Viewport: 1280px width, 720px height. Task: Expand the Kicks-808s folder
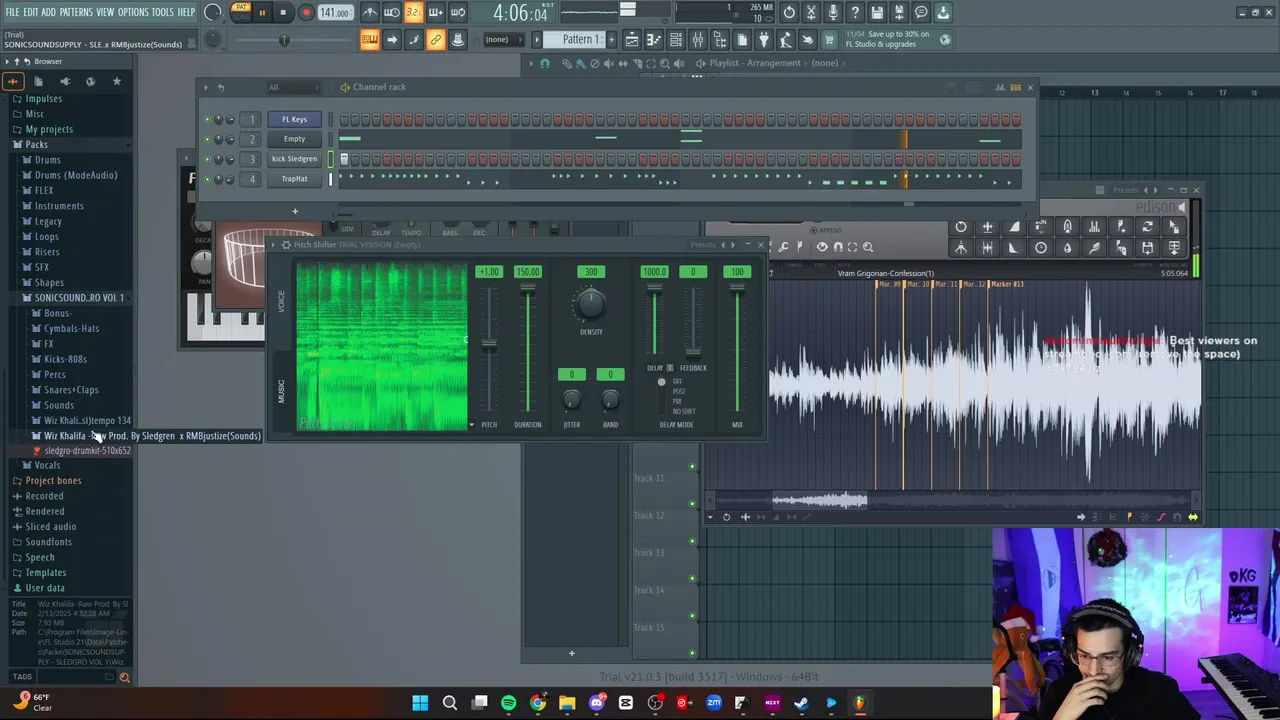tap(65, 359)
